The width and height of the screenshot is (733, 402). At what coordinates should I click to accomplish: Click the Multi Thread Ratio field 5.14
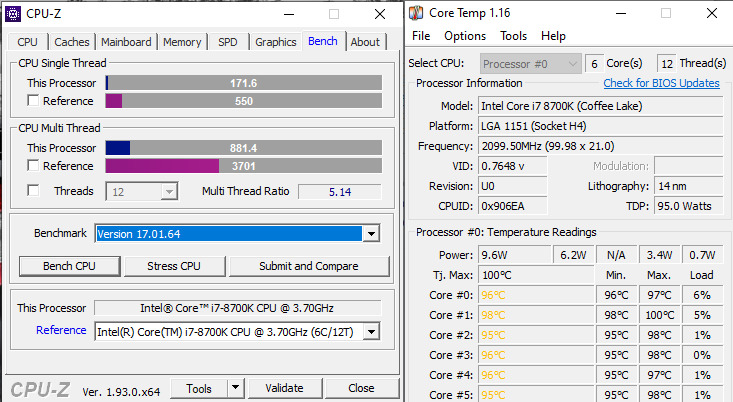340,192
